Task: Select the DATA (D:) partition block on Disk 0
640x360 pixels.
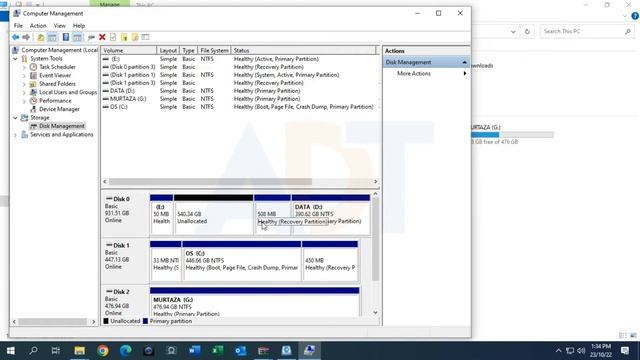Action: pyautogui.click(x=331, y=214)
